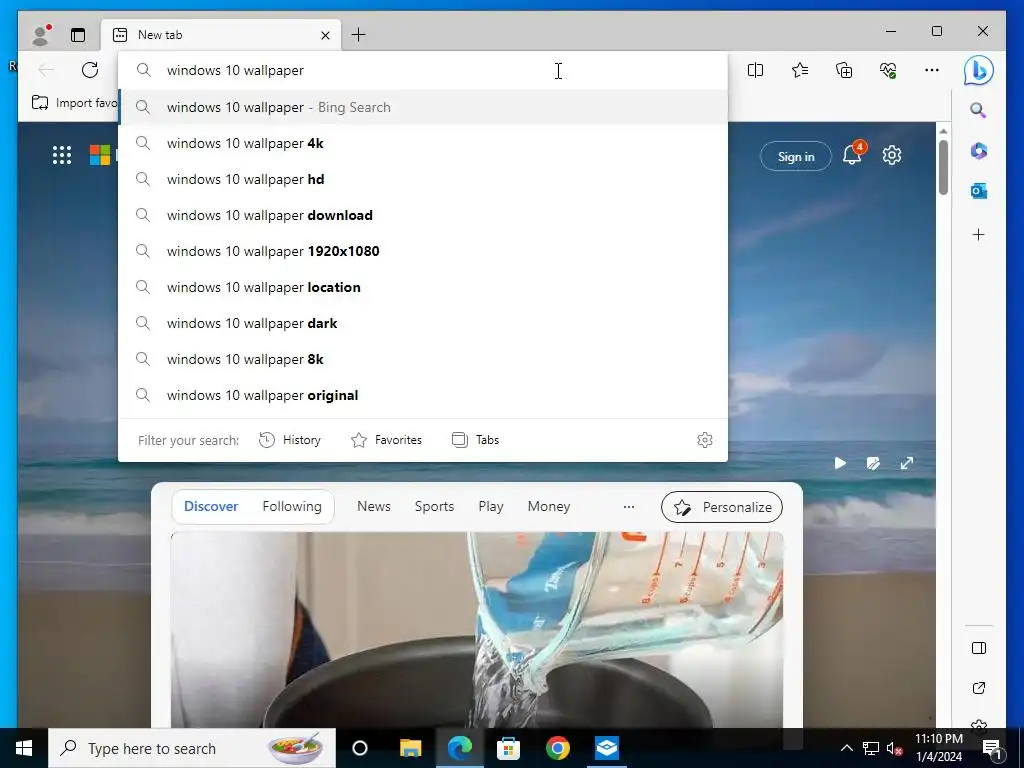Focus the address bar with windows 10 wallpaper text

423,71
